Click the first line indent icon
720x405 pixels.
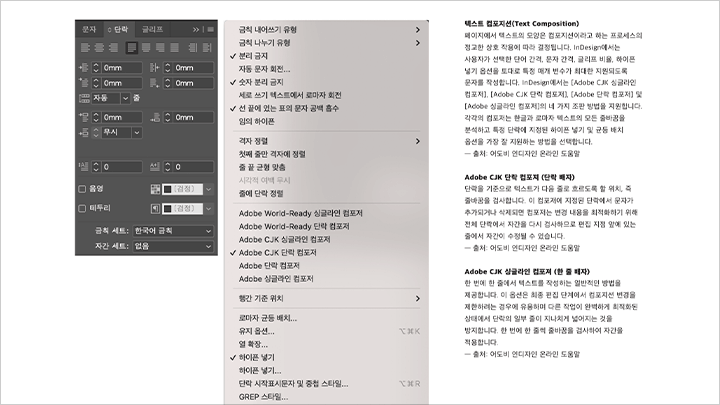coord(84,83)
